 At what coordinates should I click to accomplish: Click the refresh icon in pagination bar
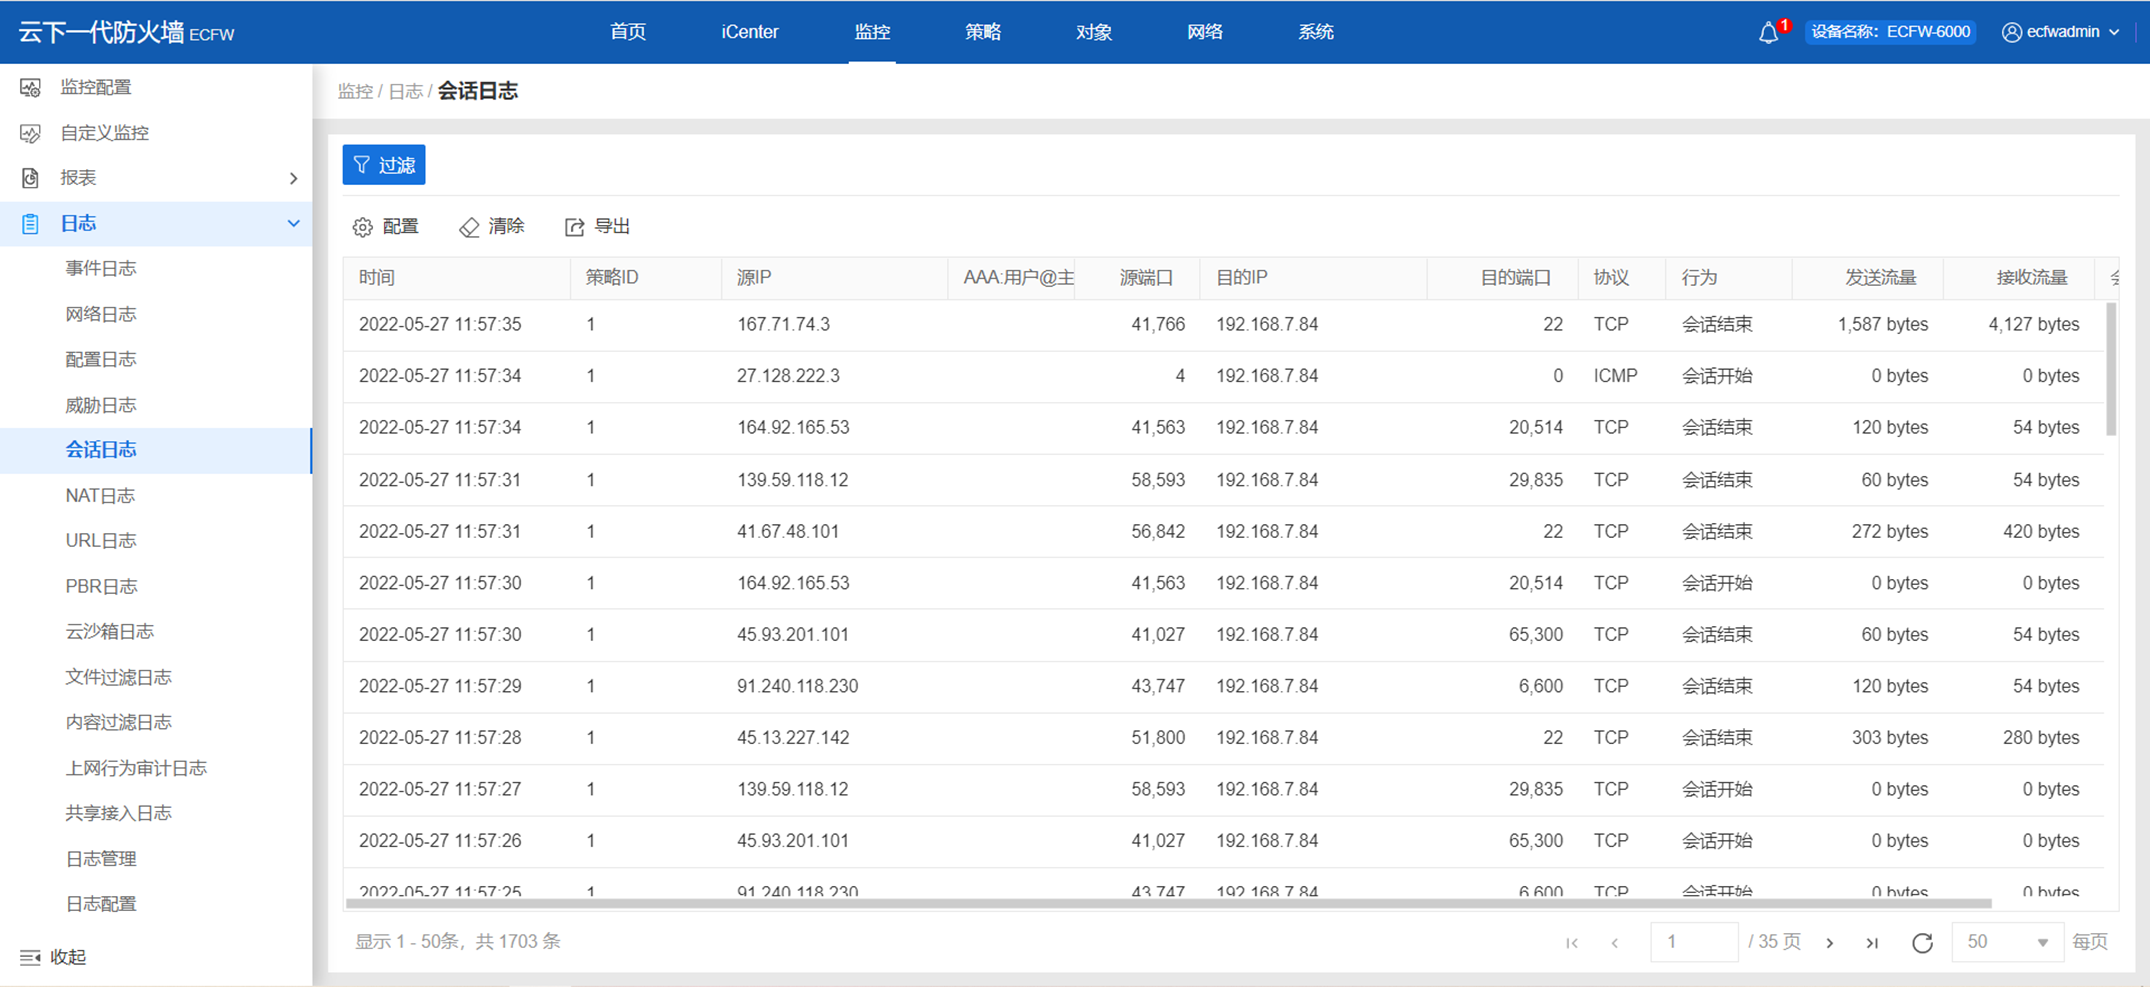coord(1921,942)
